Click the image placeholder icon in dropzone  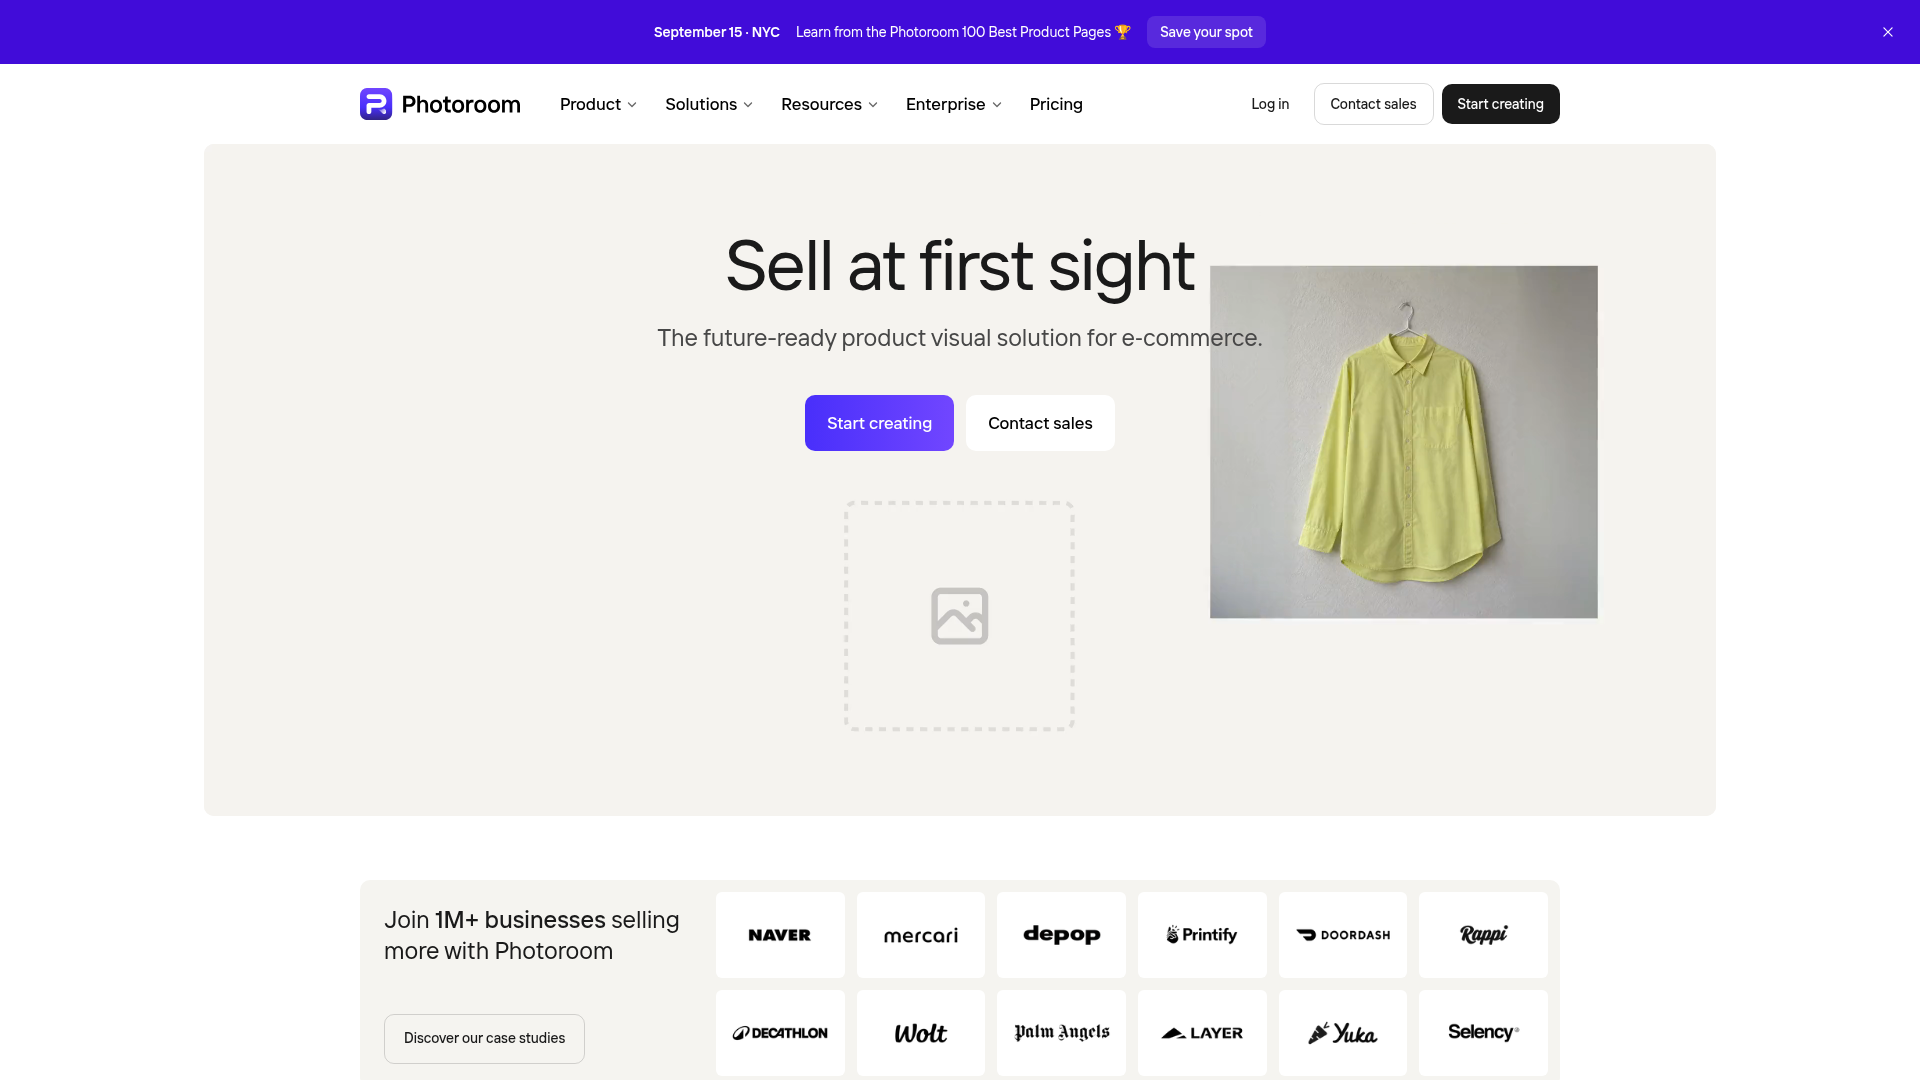[960, 616]
